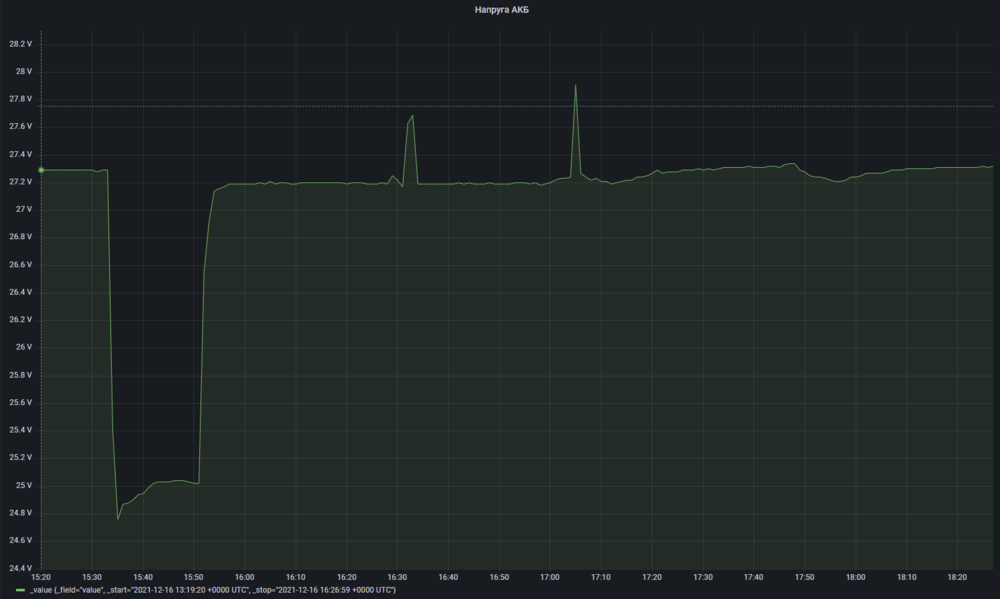Click the 17:00 time axis label
The image size is (1000, 599).
[550, 577]
